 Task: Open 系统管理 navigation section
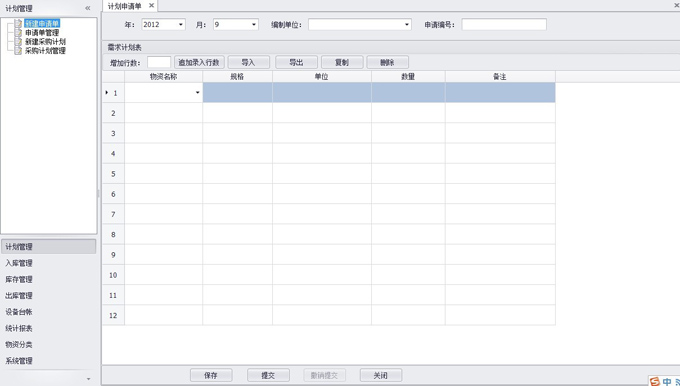coord(49,360)
